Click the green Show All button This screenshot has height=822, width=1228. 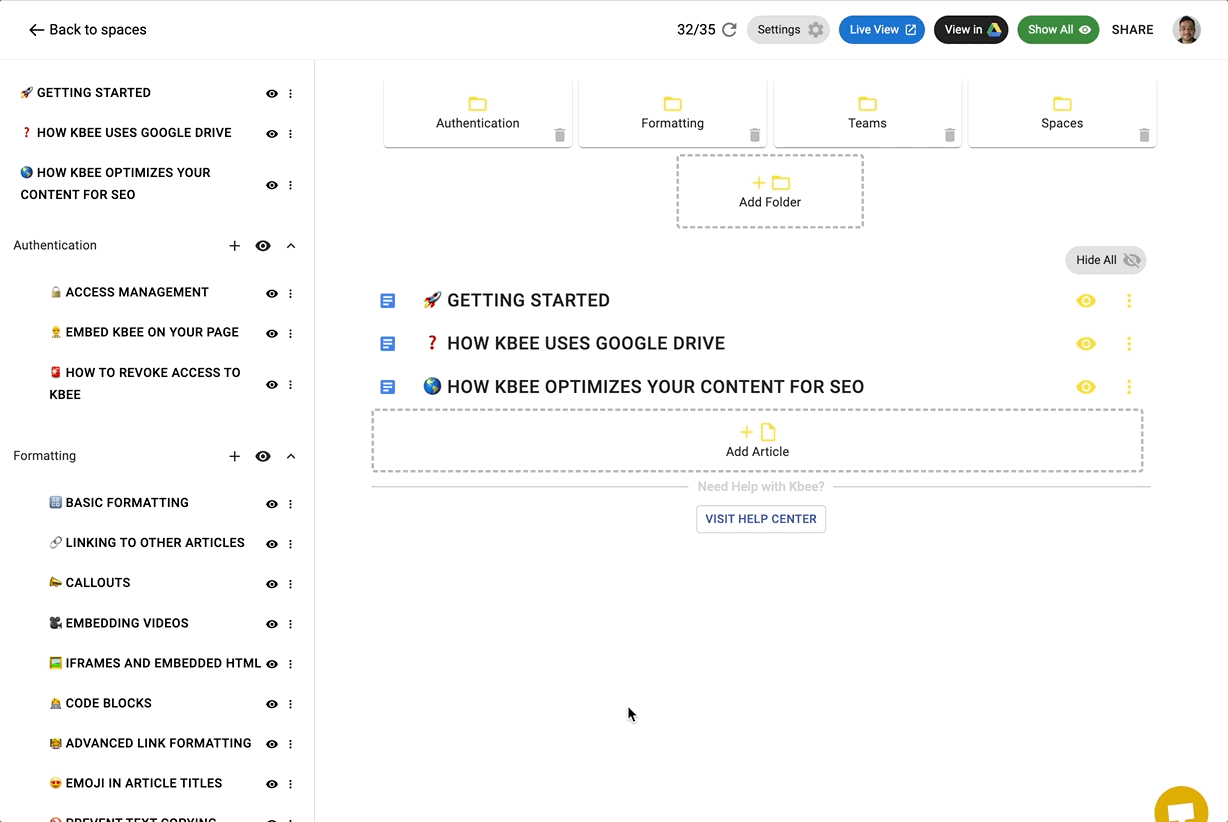(x=1058, y=30)
